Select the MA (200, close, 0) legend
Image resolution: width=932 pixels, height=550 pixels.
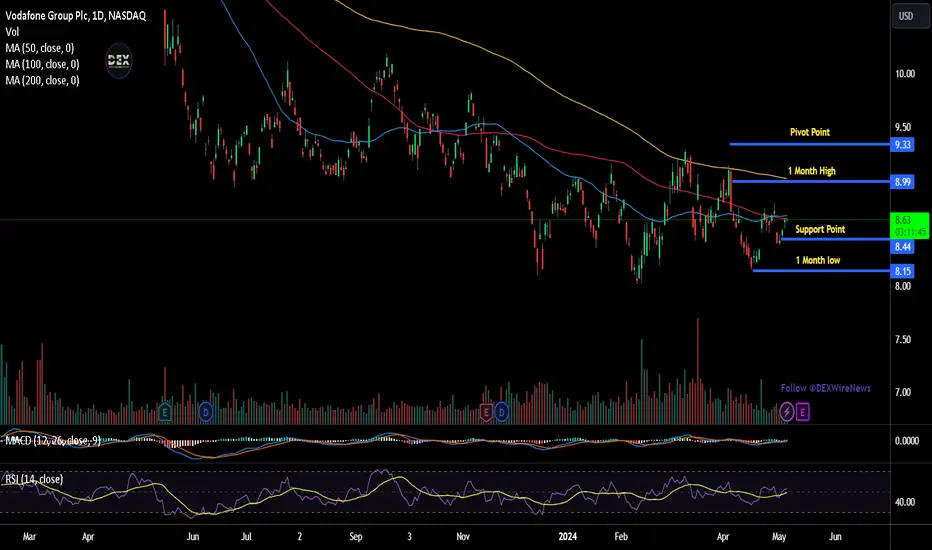(42, 80)
